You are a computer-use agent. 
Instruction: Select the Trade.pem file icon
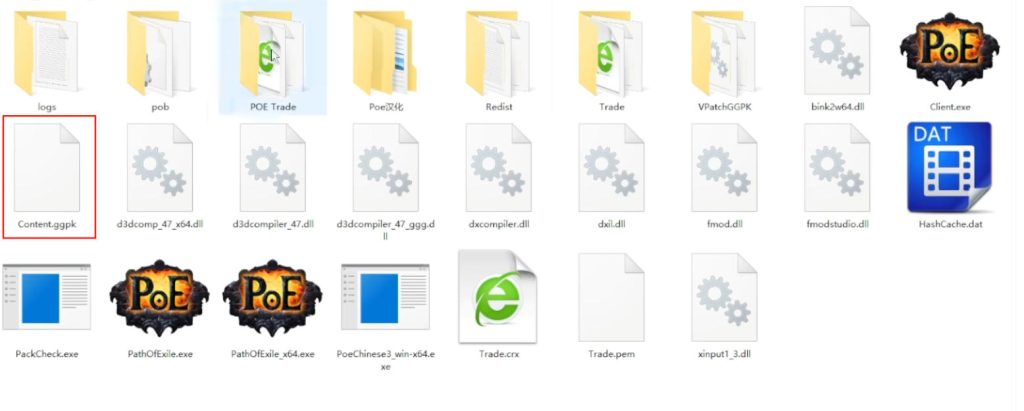[612, 297]
